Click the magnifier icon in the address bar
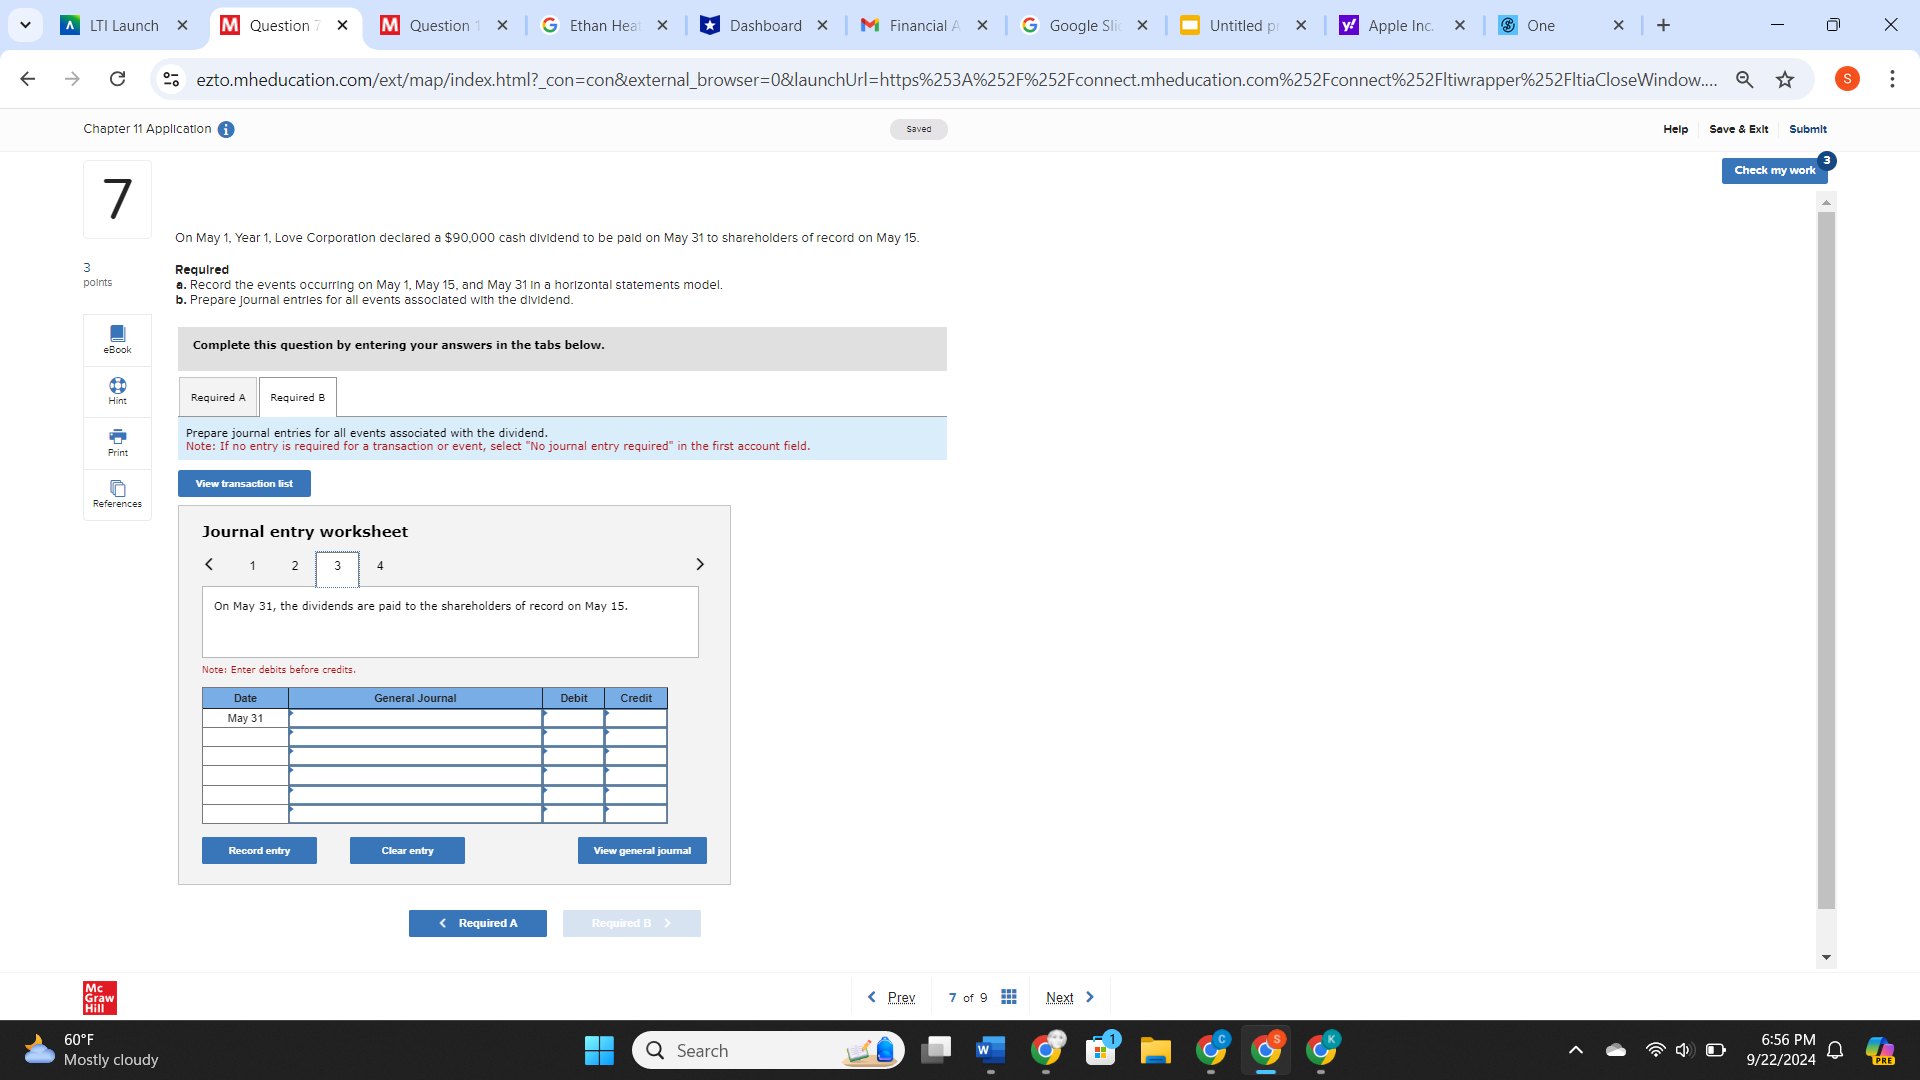Viewport: 1920px width, 1080px height. [x=1744, y=79]
